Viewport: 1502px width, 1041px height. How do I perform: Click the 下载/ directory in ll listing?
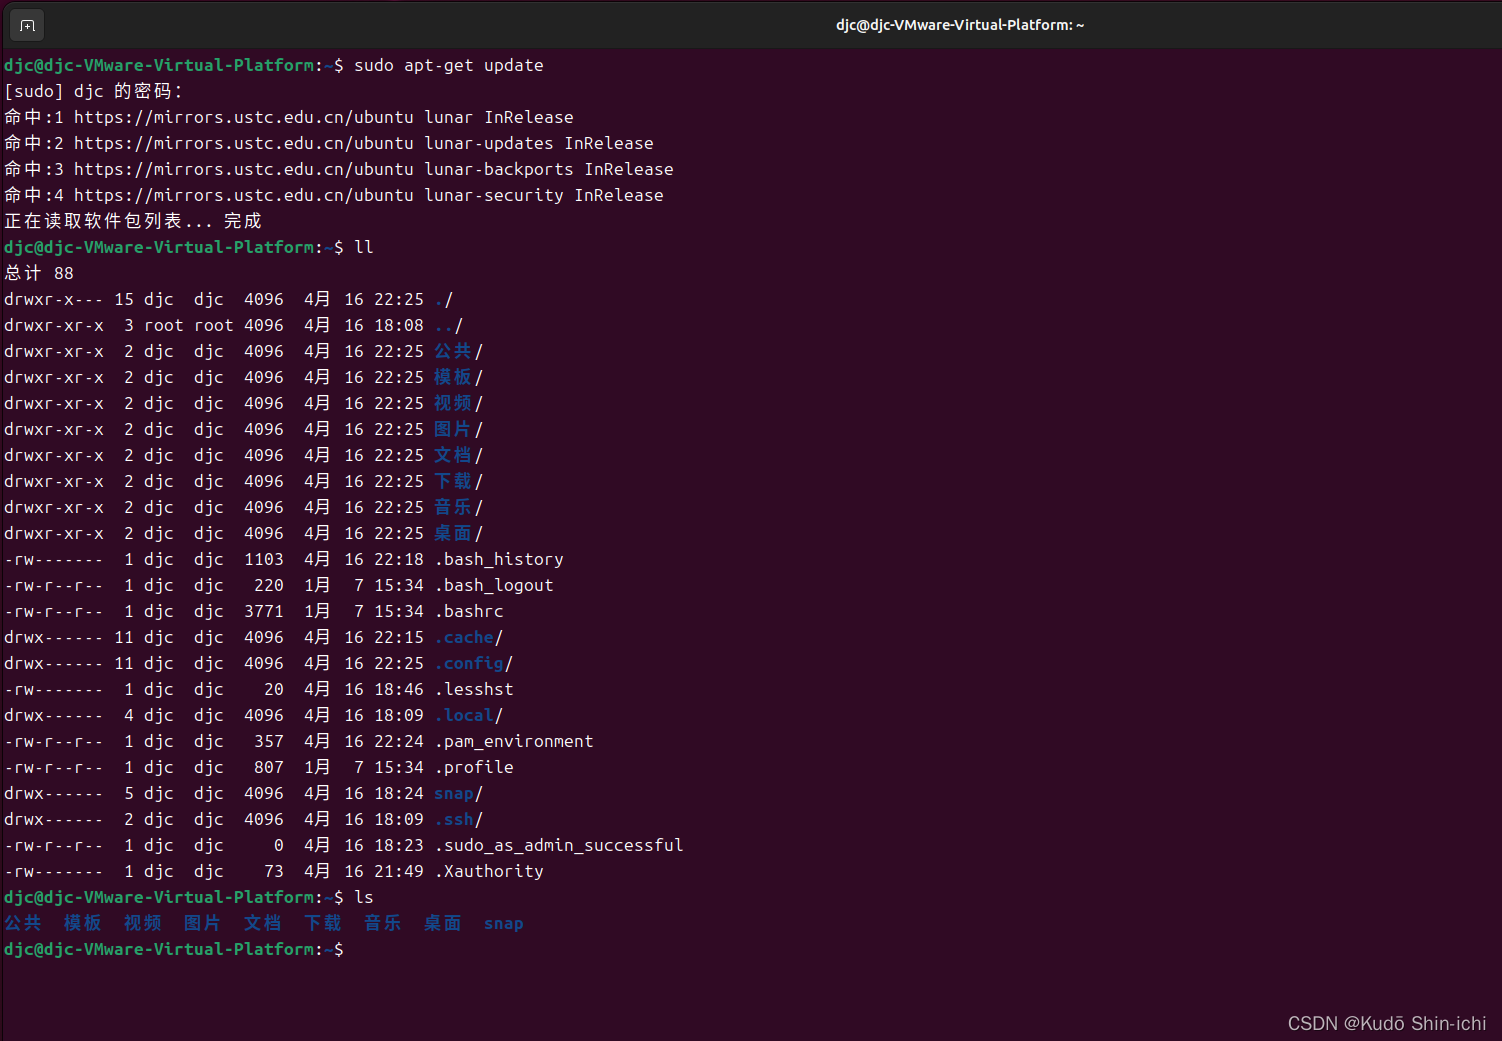459,481
